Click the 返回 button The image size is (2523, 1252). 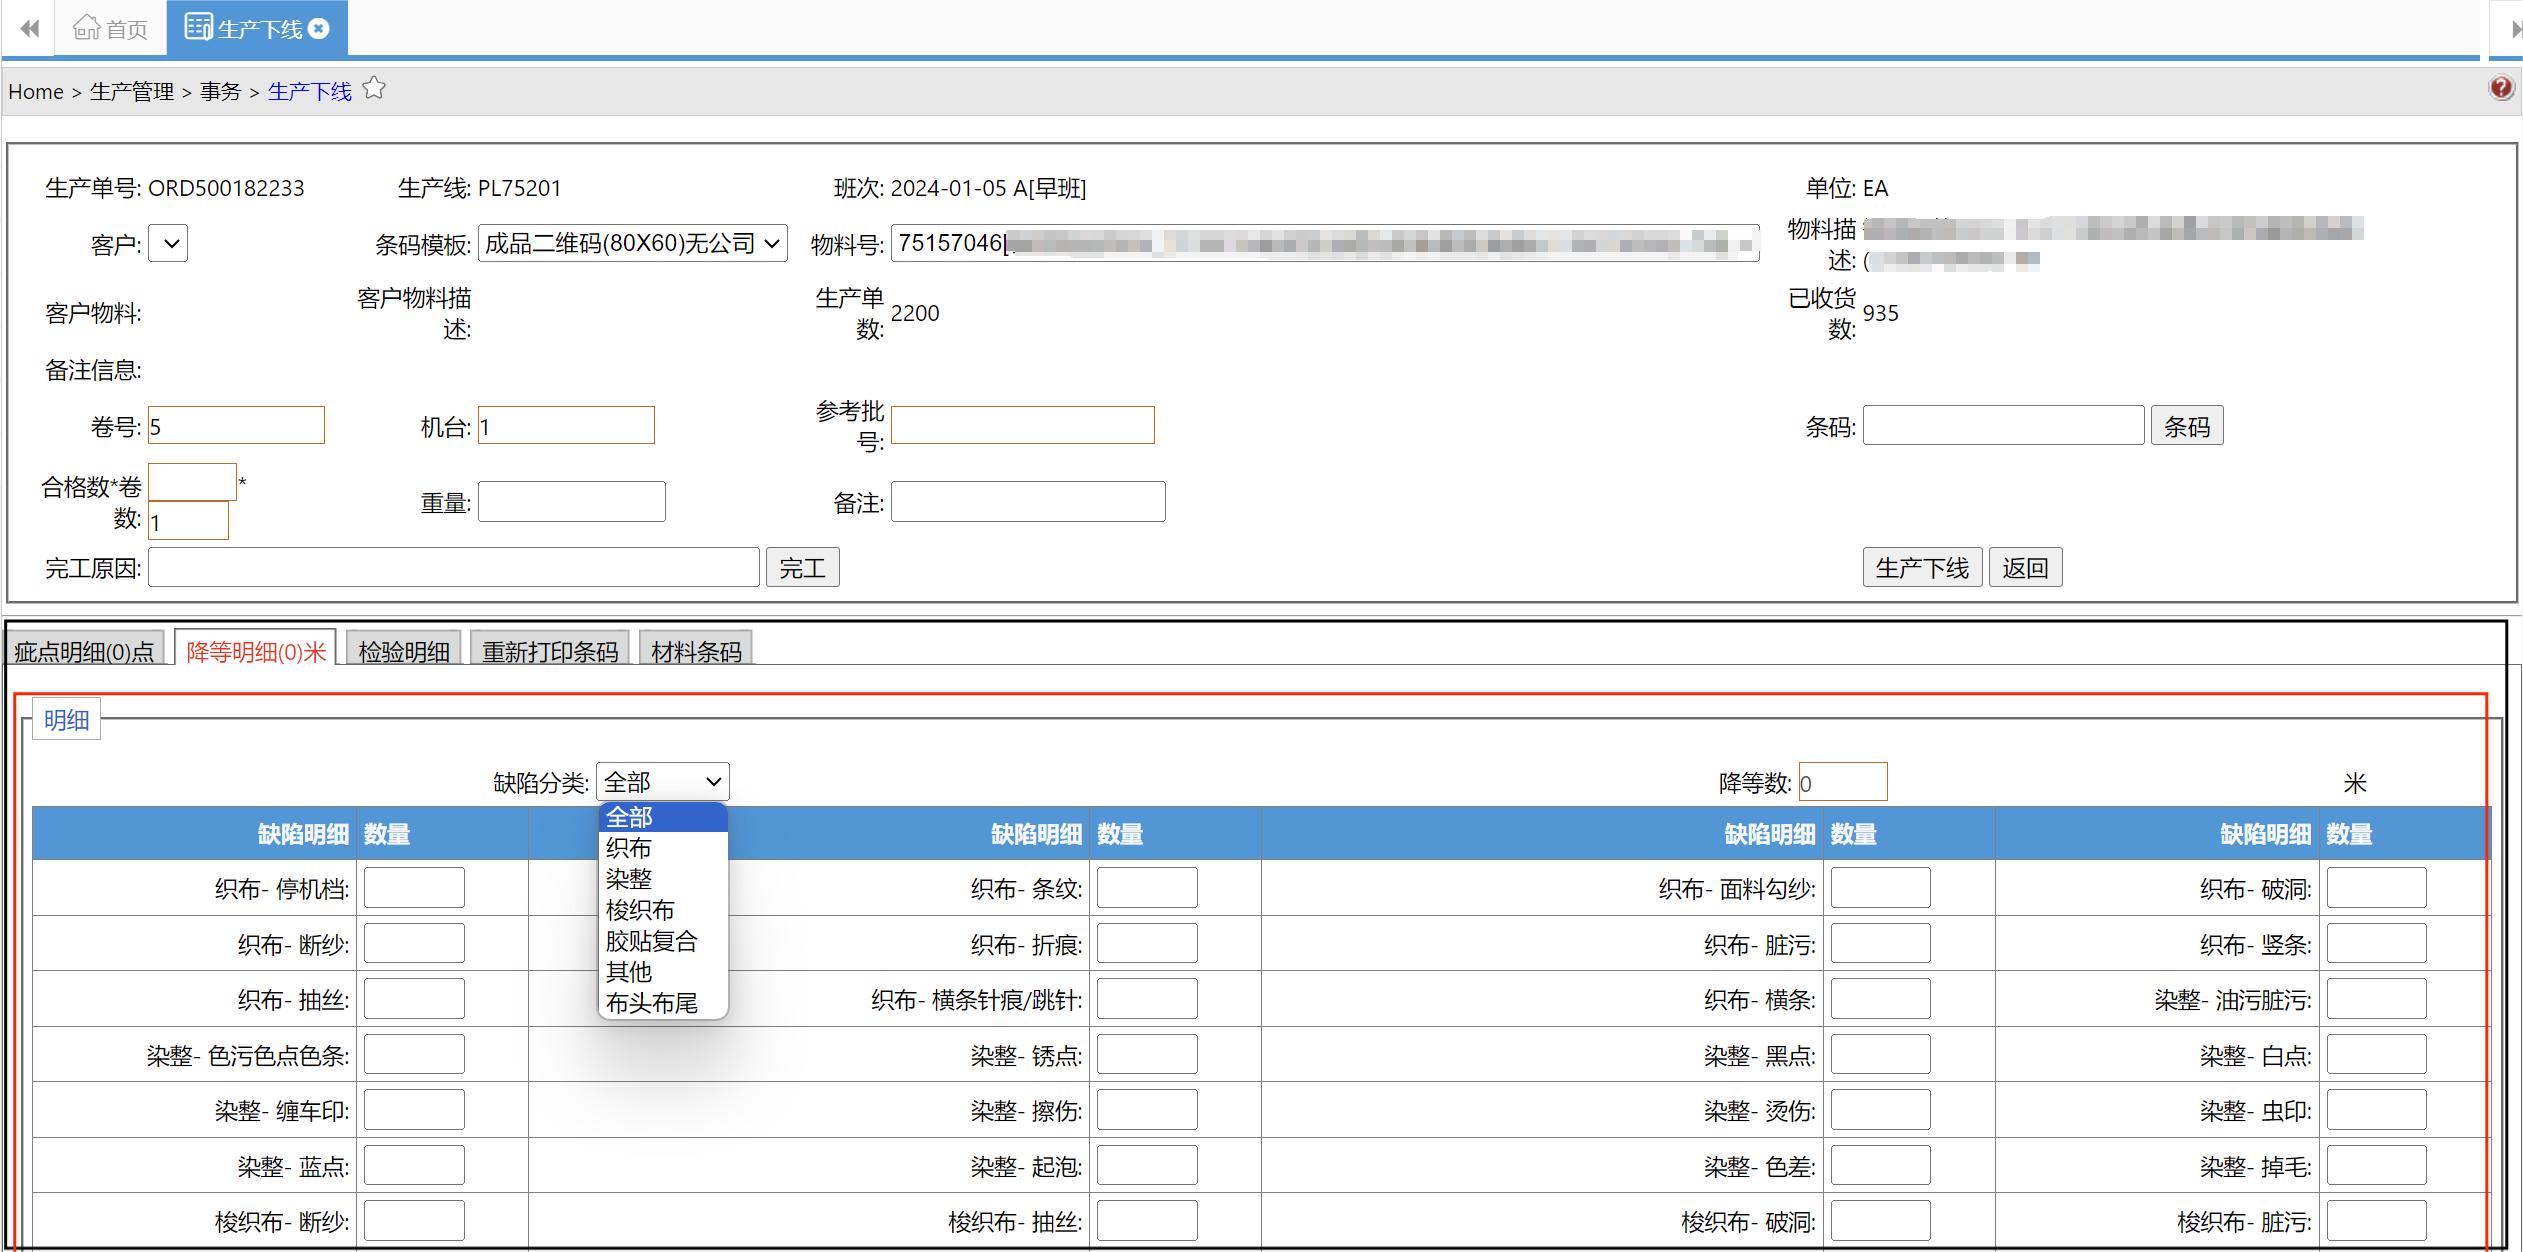pos(2025,567)
